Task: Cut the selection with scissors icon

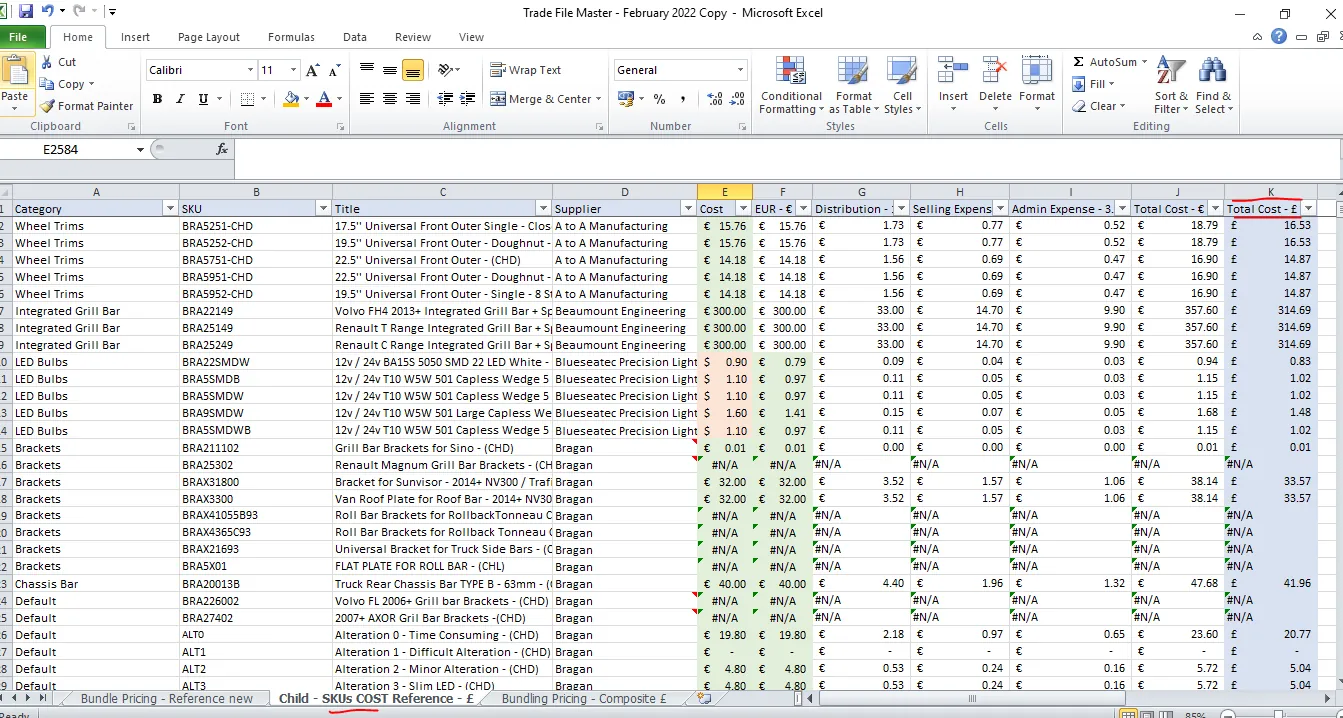Action: point(58,62)
